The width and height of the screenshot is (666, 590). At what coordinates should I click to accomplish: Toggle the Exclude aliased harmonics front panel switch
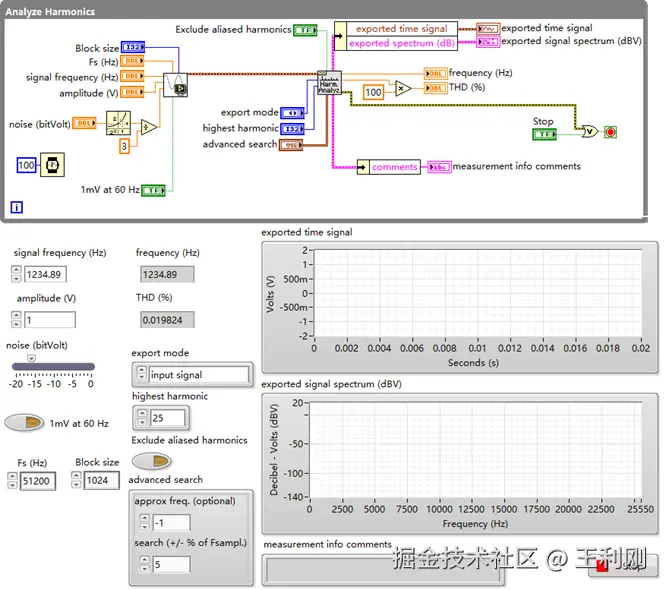[152, 461]
